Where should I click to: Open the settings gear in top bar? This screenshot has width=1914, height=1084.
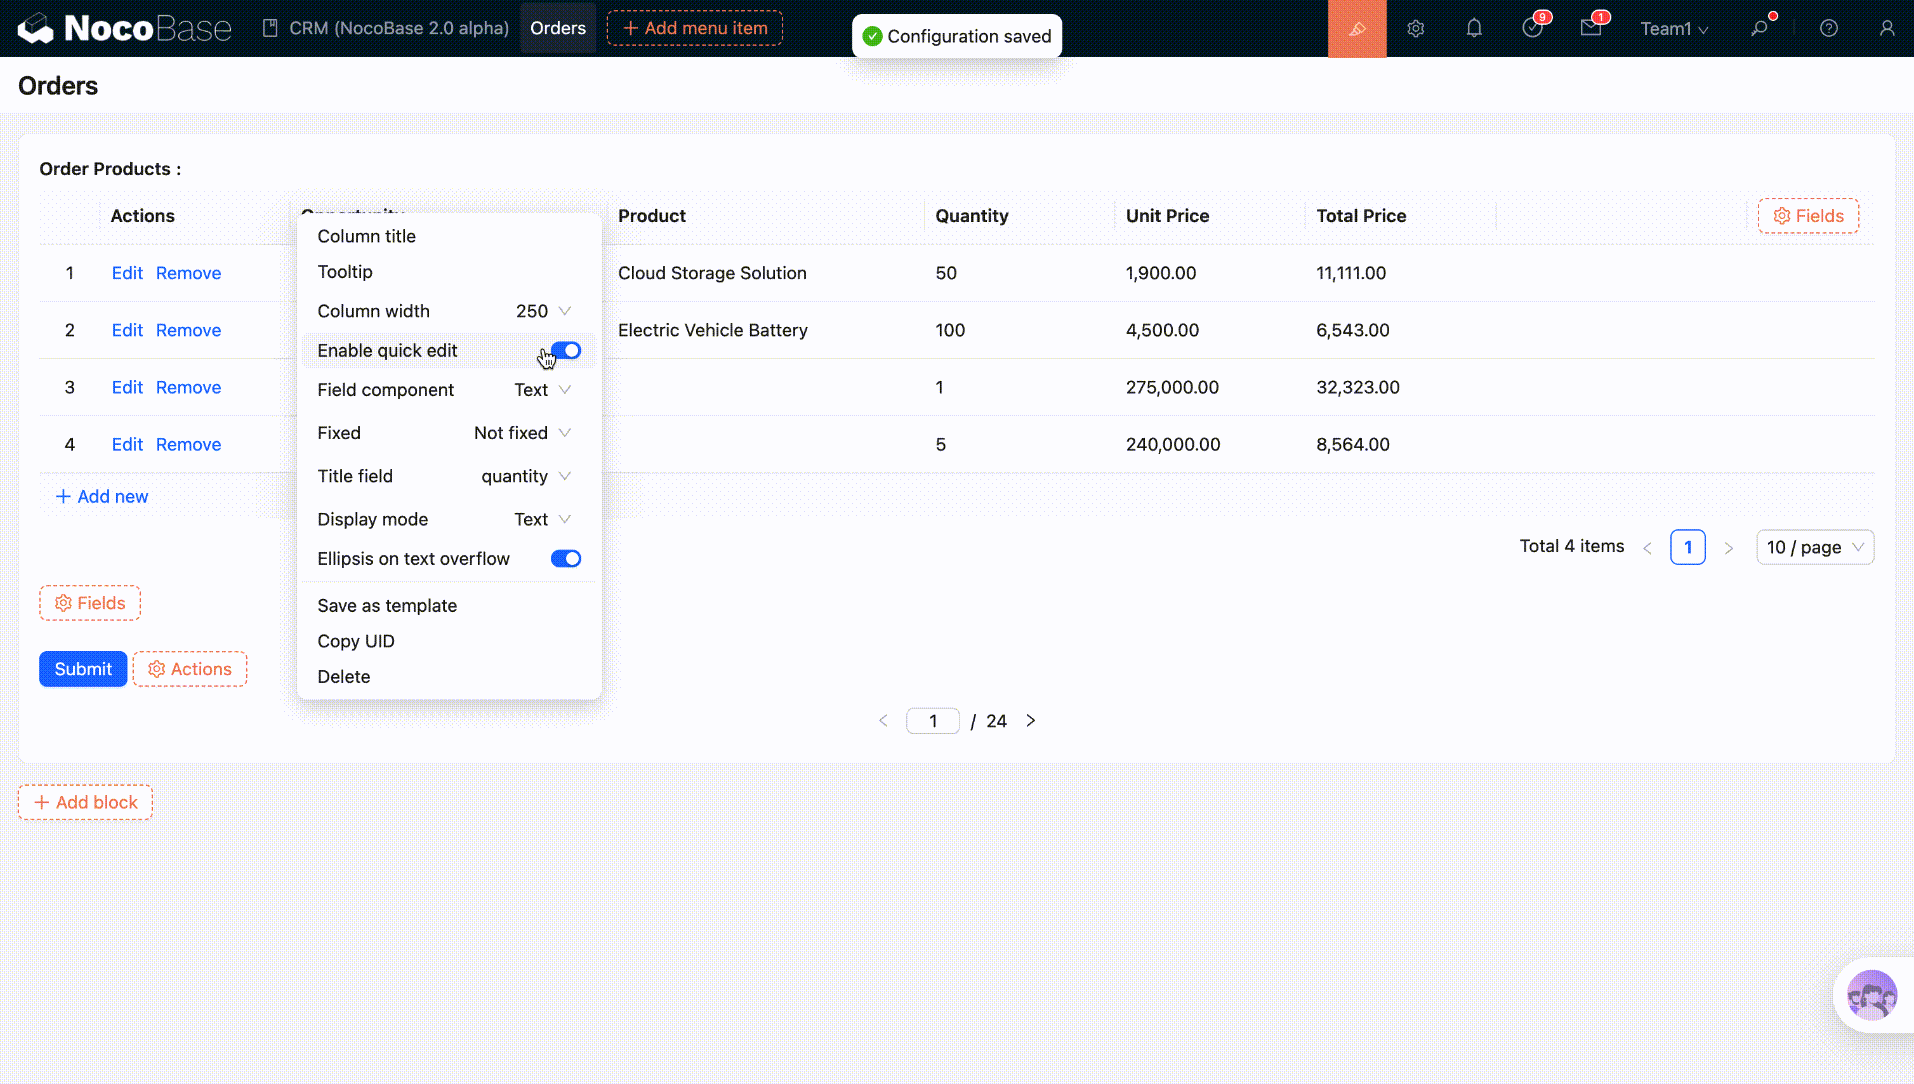click(1415, 29)
